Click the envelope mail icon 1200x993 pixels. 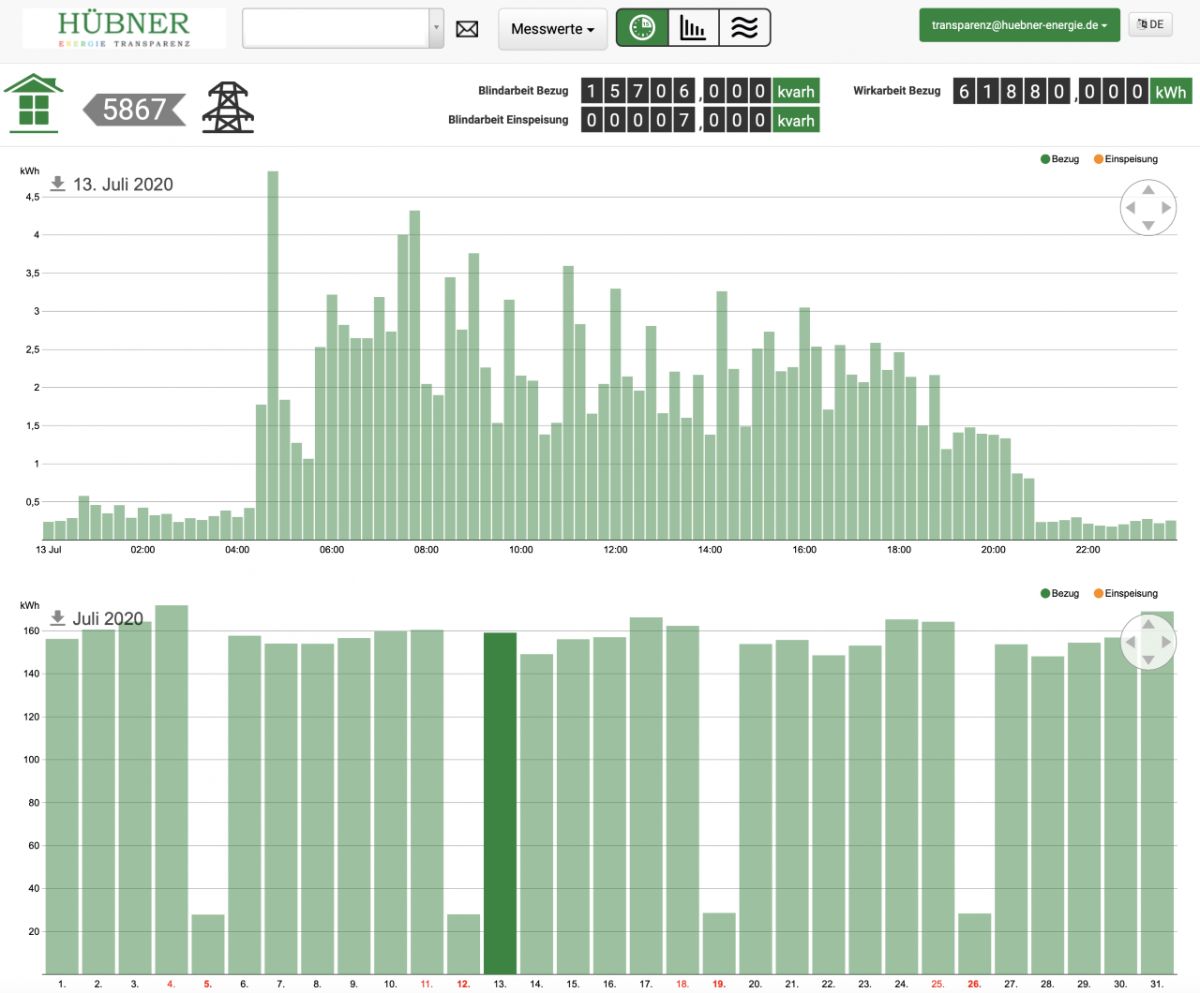coord(467,29)
